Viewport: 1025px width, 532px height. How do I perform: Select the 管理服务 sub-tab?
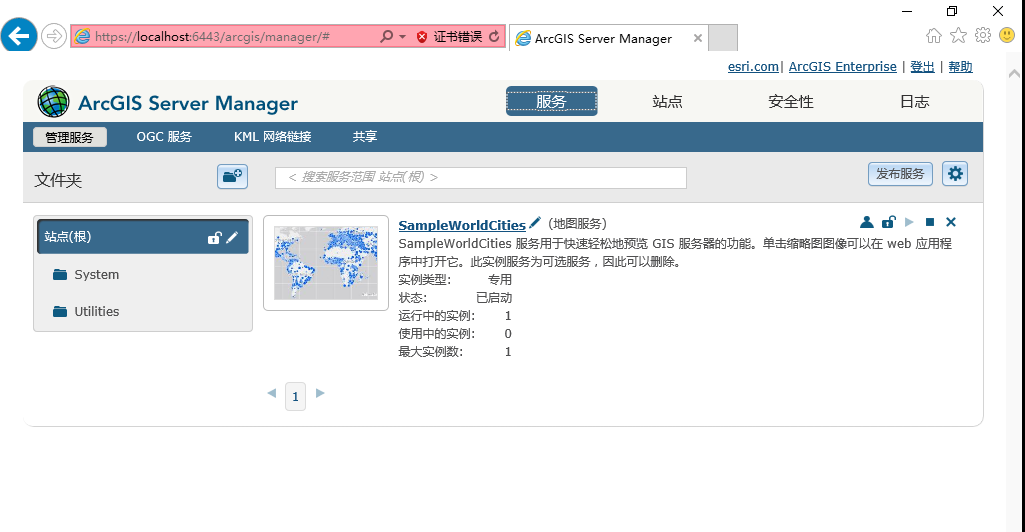[69, 137]
